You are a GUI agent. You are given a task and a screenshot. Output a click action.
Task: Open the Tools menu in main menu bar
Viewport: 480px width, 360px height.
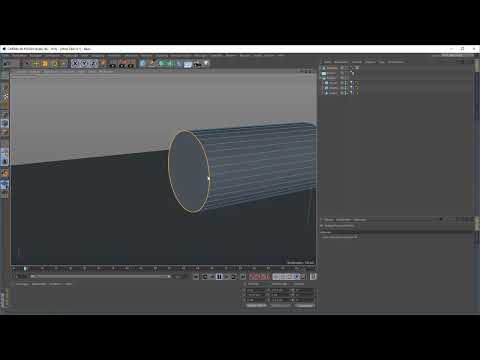(x=70, y=56)
